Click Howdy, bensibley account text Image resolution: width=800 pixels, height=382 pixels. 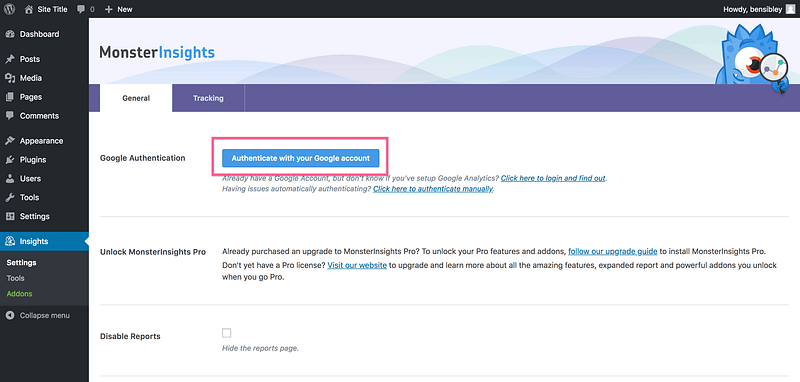click(753, 9)
